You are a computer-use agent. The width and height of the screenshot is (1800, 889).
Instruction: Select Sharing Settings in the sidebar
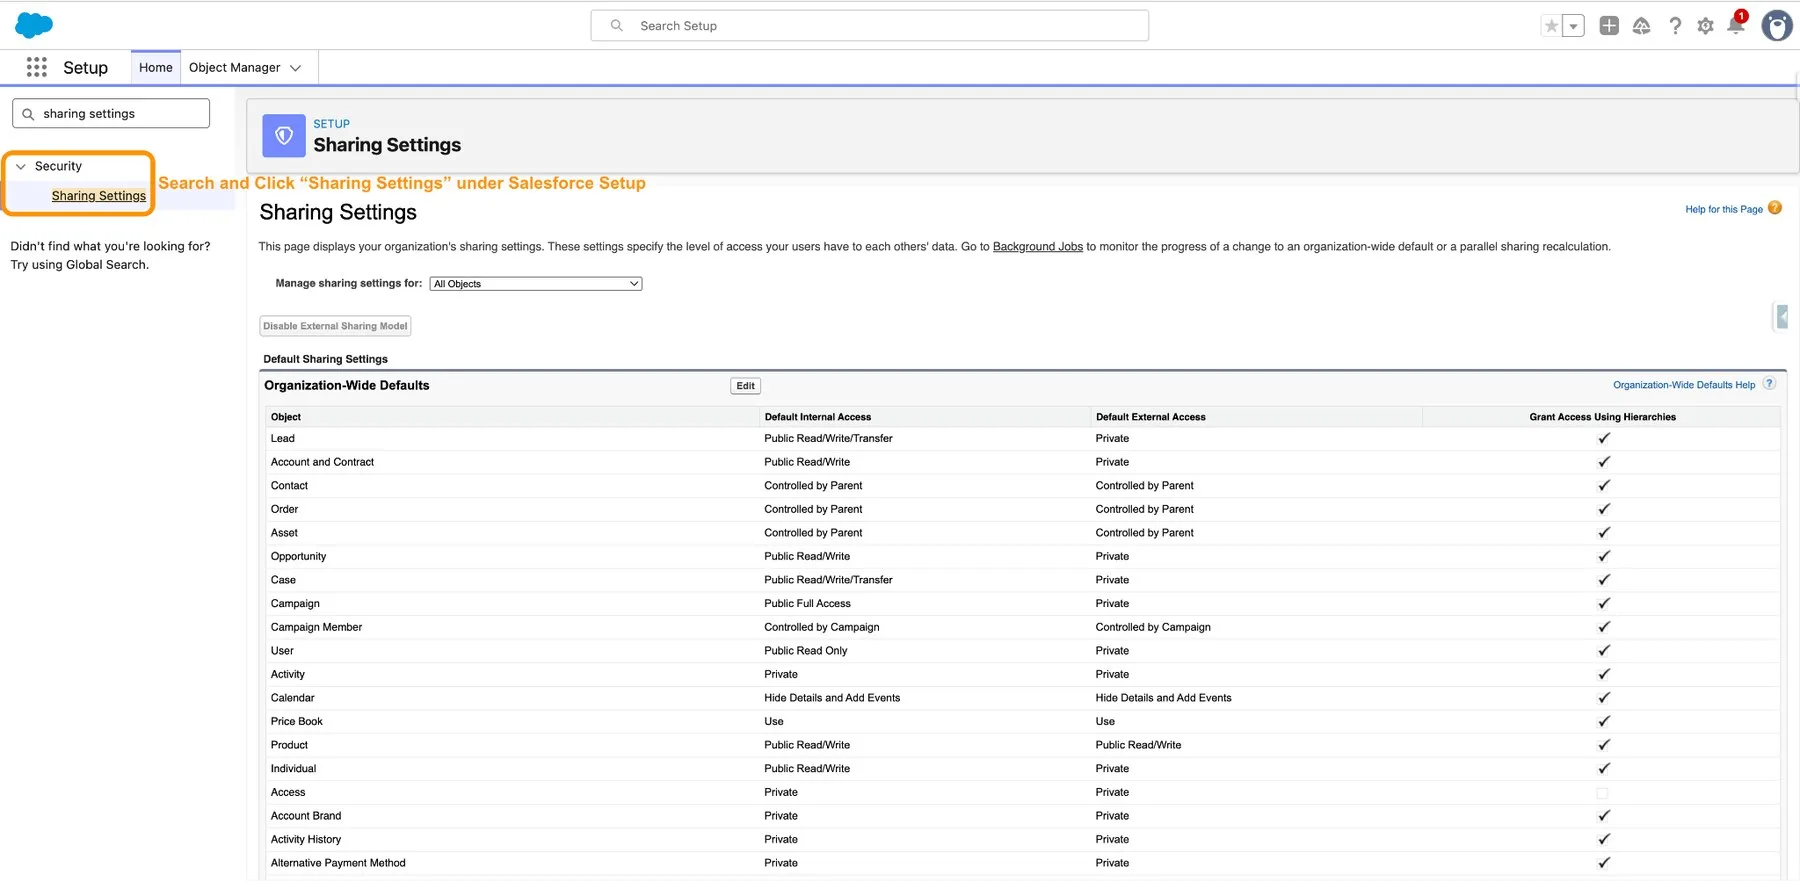coord(99,196)
